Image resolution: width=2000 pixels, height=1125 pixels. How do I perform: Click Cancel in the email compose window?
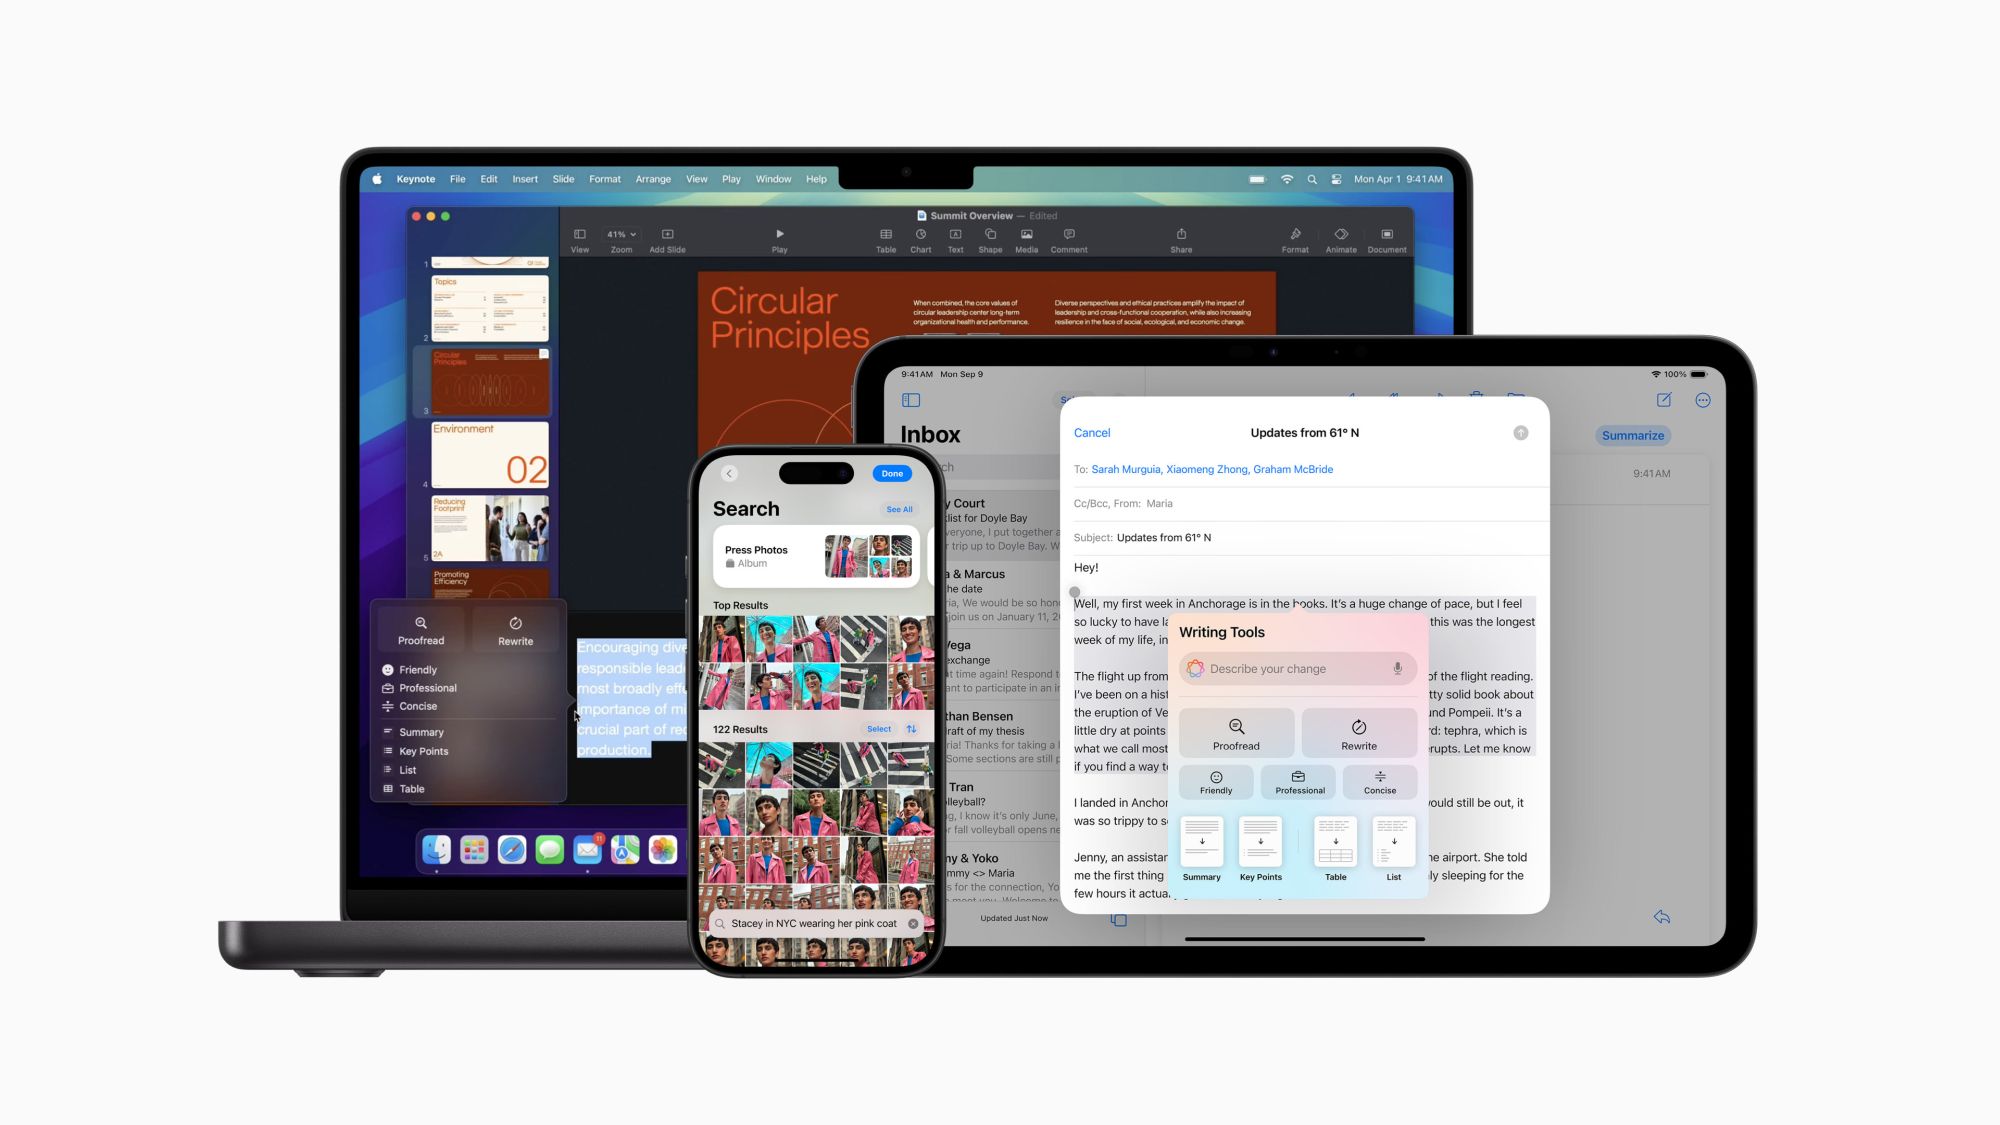[x=1092, y=433]
